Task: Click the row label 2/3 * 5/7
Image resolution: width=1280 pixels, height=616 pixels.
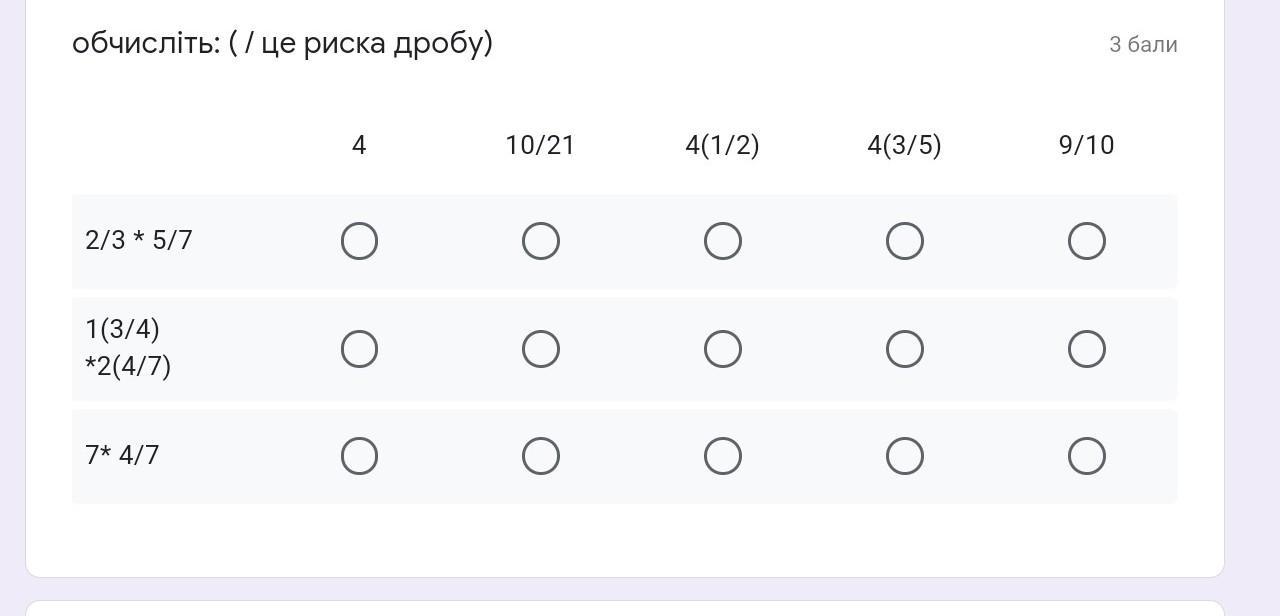Action: point(139,241)
